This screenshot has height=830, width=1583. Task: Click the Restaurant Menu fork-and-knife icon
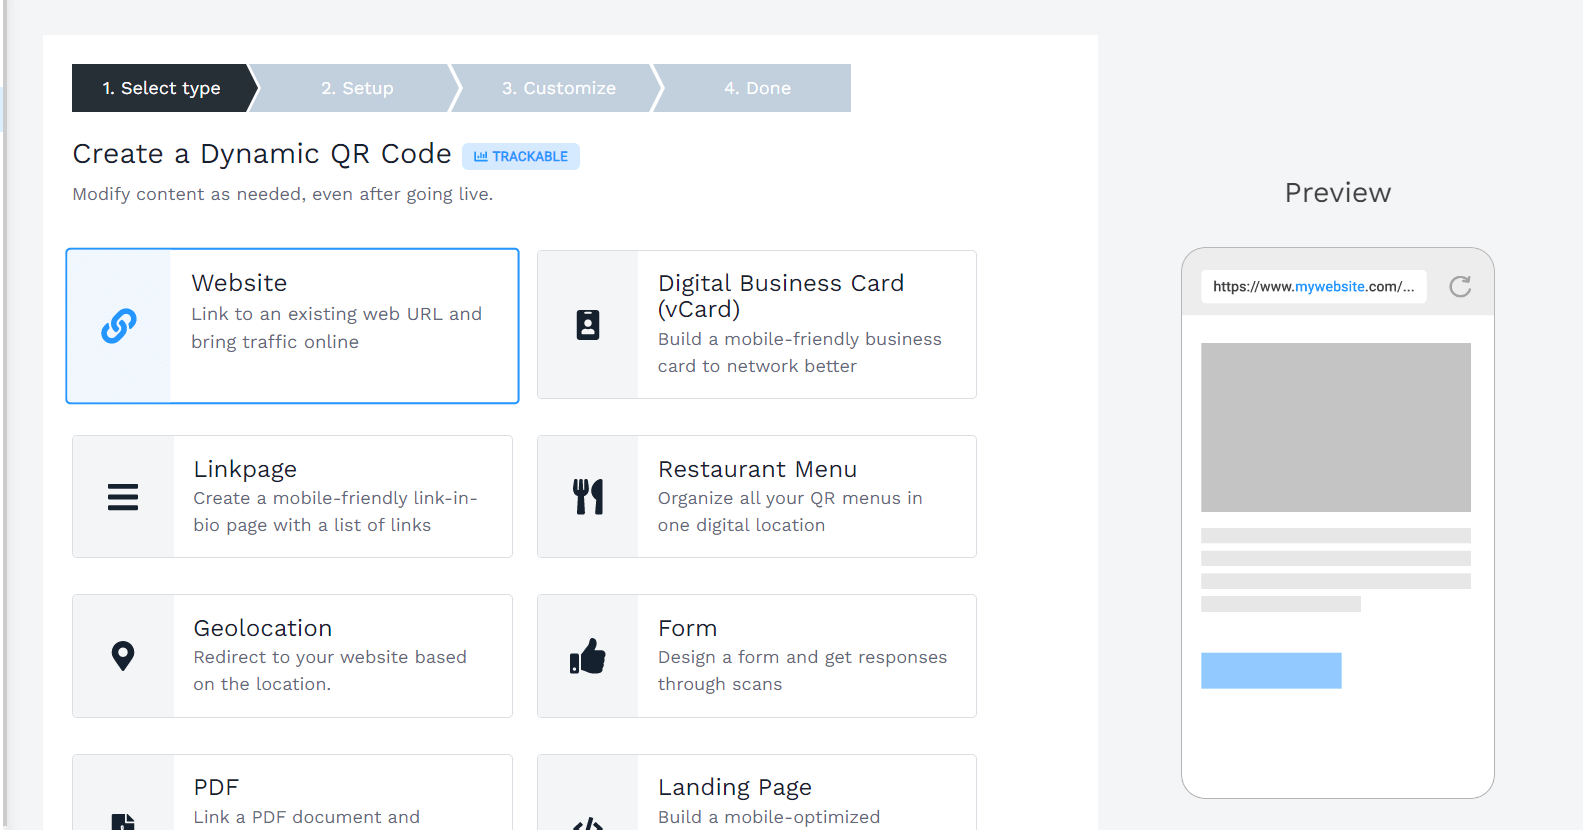pos(588,497)
